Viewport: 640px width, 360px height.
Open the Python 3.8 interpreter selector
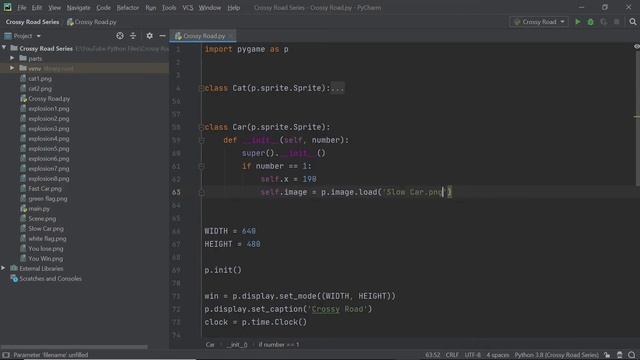tap(556, 355)
